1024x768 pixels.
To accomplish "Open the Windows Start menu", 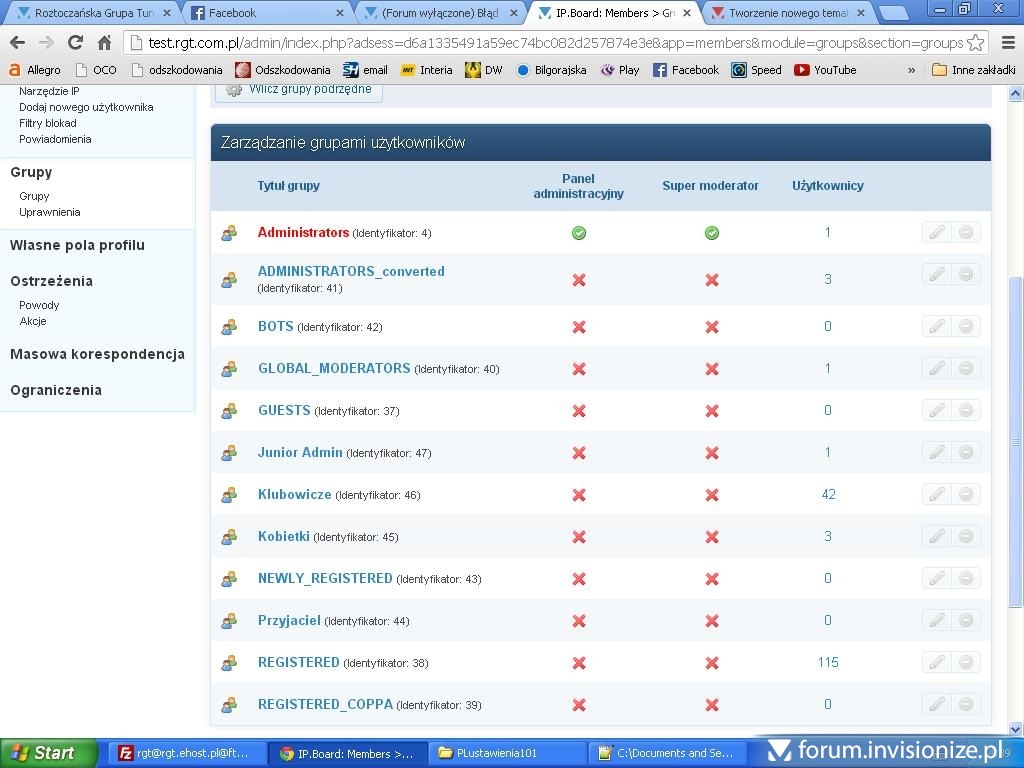I will pos(48,753).
